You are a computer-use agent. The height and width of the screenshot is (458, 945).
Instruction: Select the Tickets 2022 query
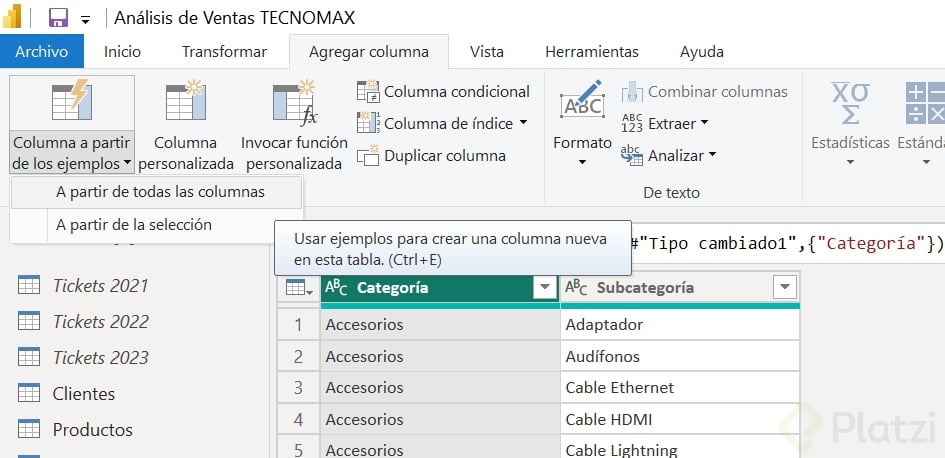(100, 322)
